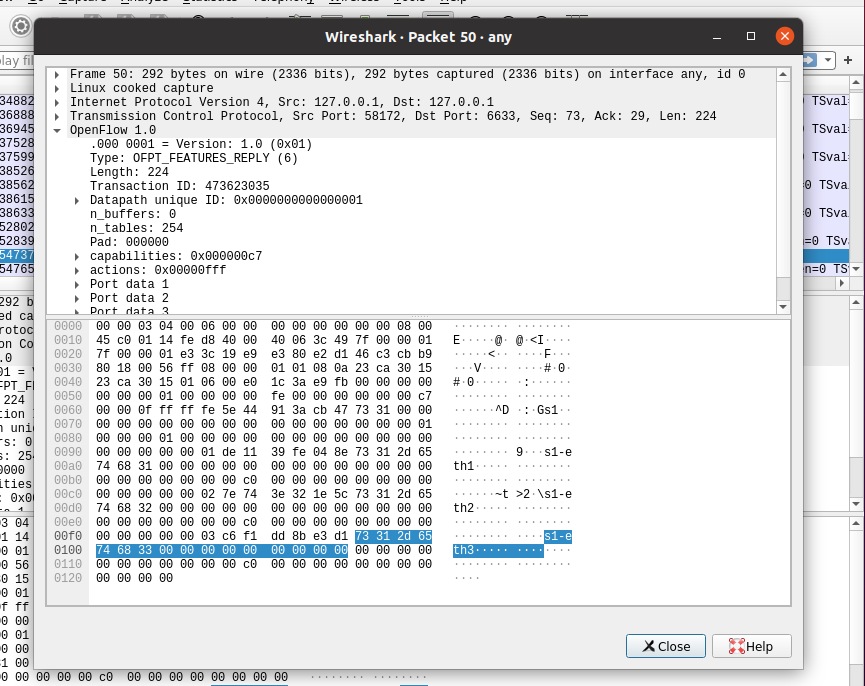The image size is (865, 686).
Task: Click hex offset 0120 last row
Action: 68,578
